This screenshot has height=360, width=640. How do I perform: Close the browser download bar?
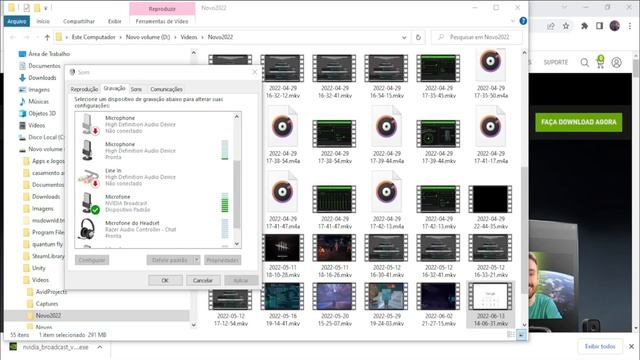point(631,346)
